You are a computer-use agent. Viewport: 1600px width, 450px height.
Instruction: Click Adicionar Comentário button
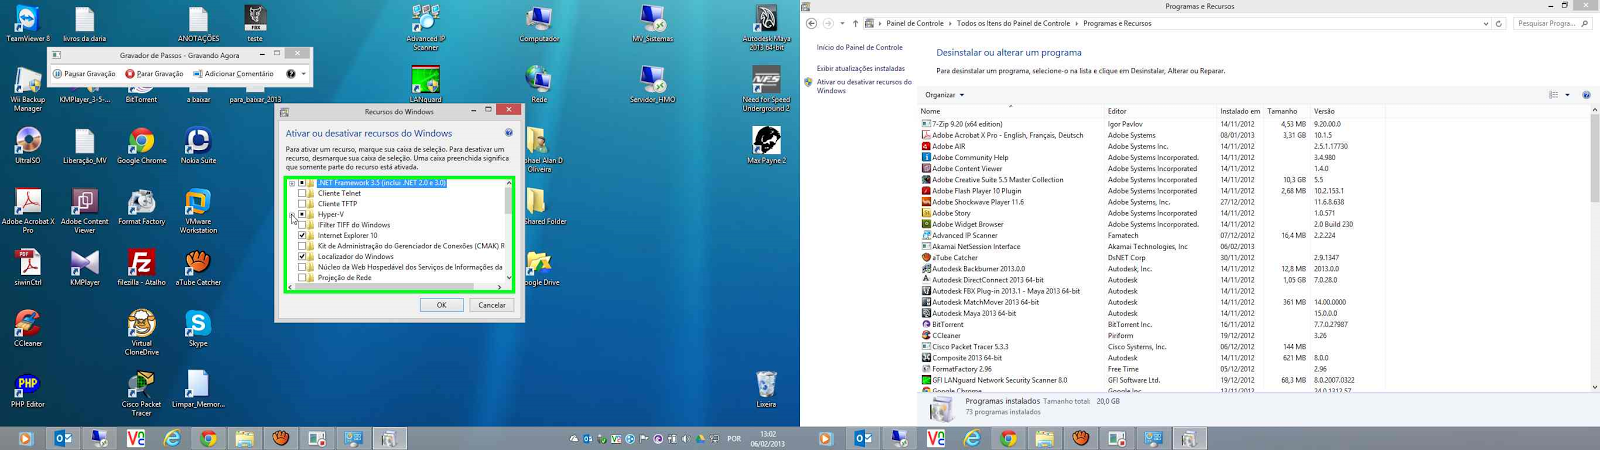(x=233, y=73)
